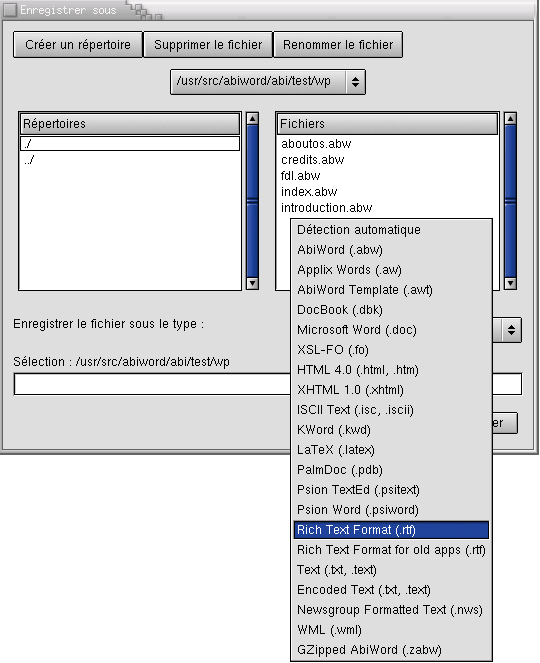Click the Répertoires column header
Screen dimensions: 540x663
[130, 124]
